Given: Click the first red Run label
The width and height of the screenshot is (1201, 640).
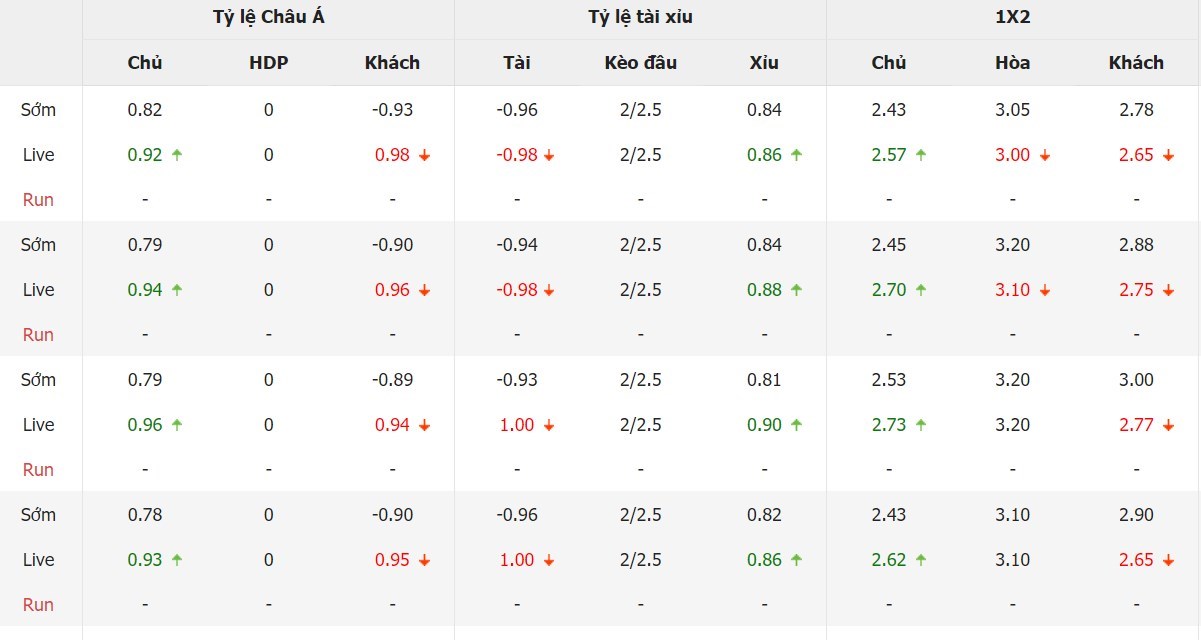Looking at the screenshot, I should click(38, 200).
